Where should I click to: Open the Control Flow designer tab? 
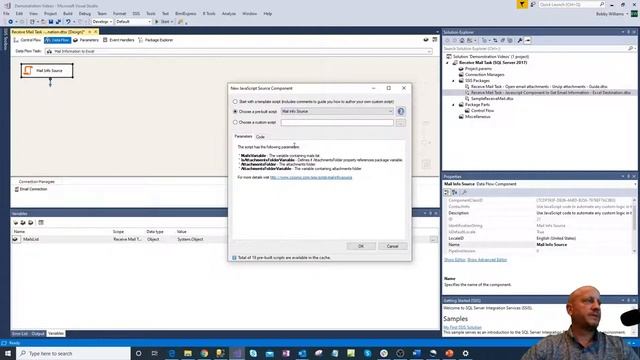(x=27, y=40)
